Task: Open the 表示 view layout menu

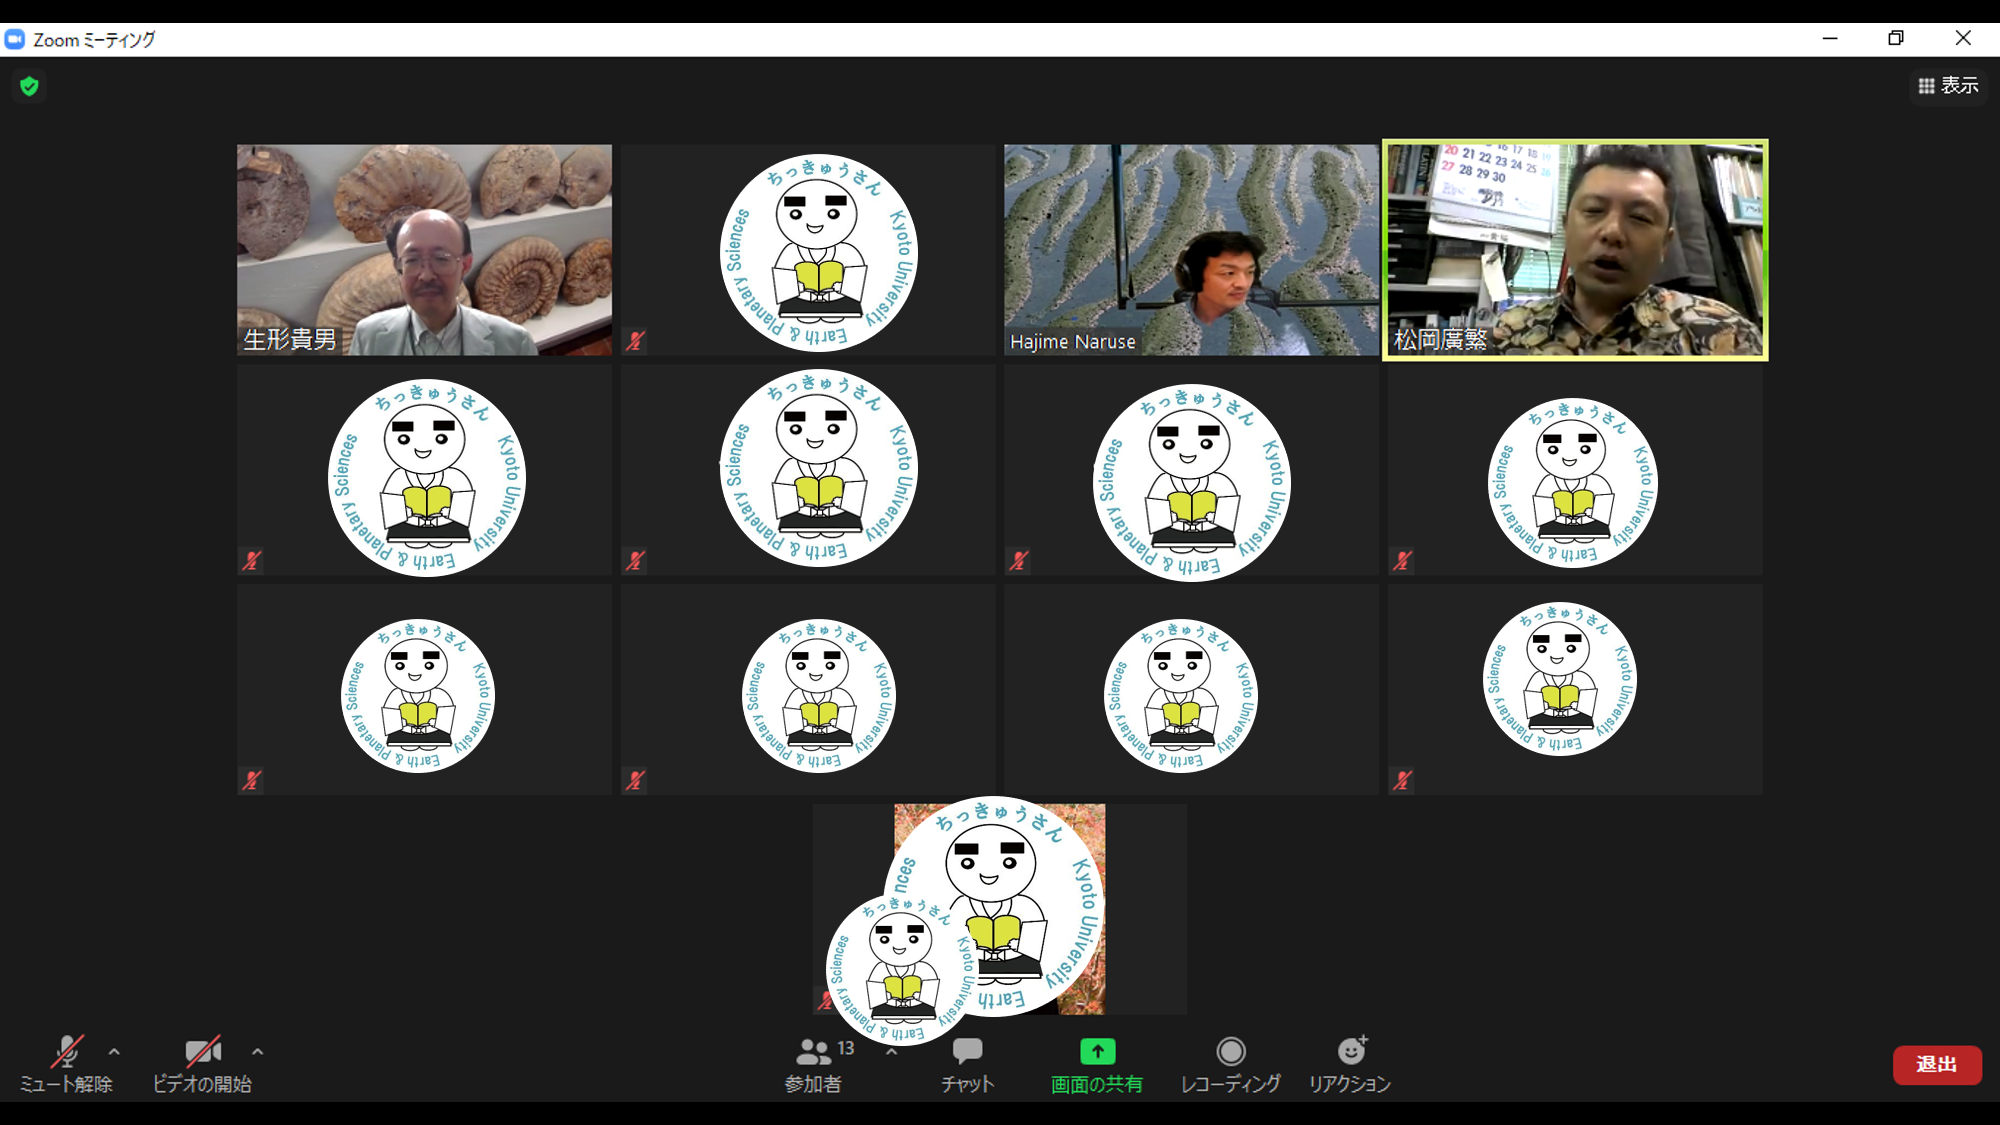Action: pyautogui.click(x=1948, y=86)
